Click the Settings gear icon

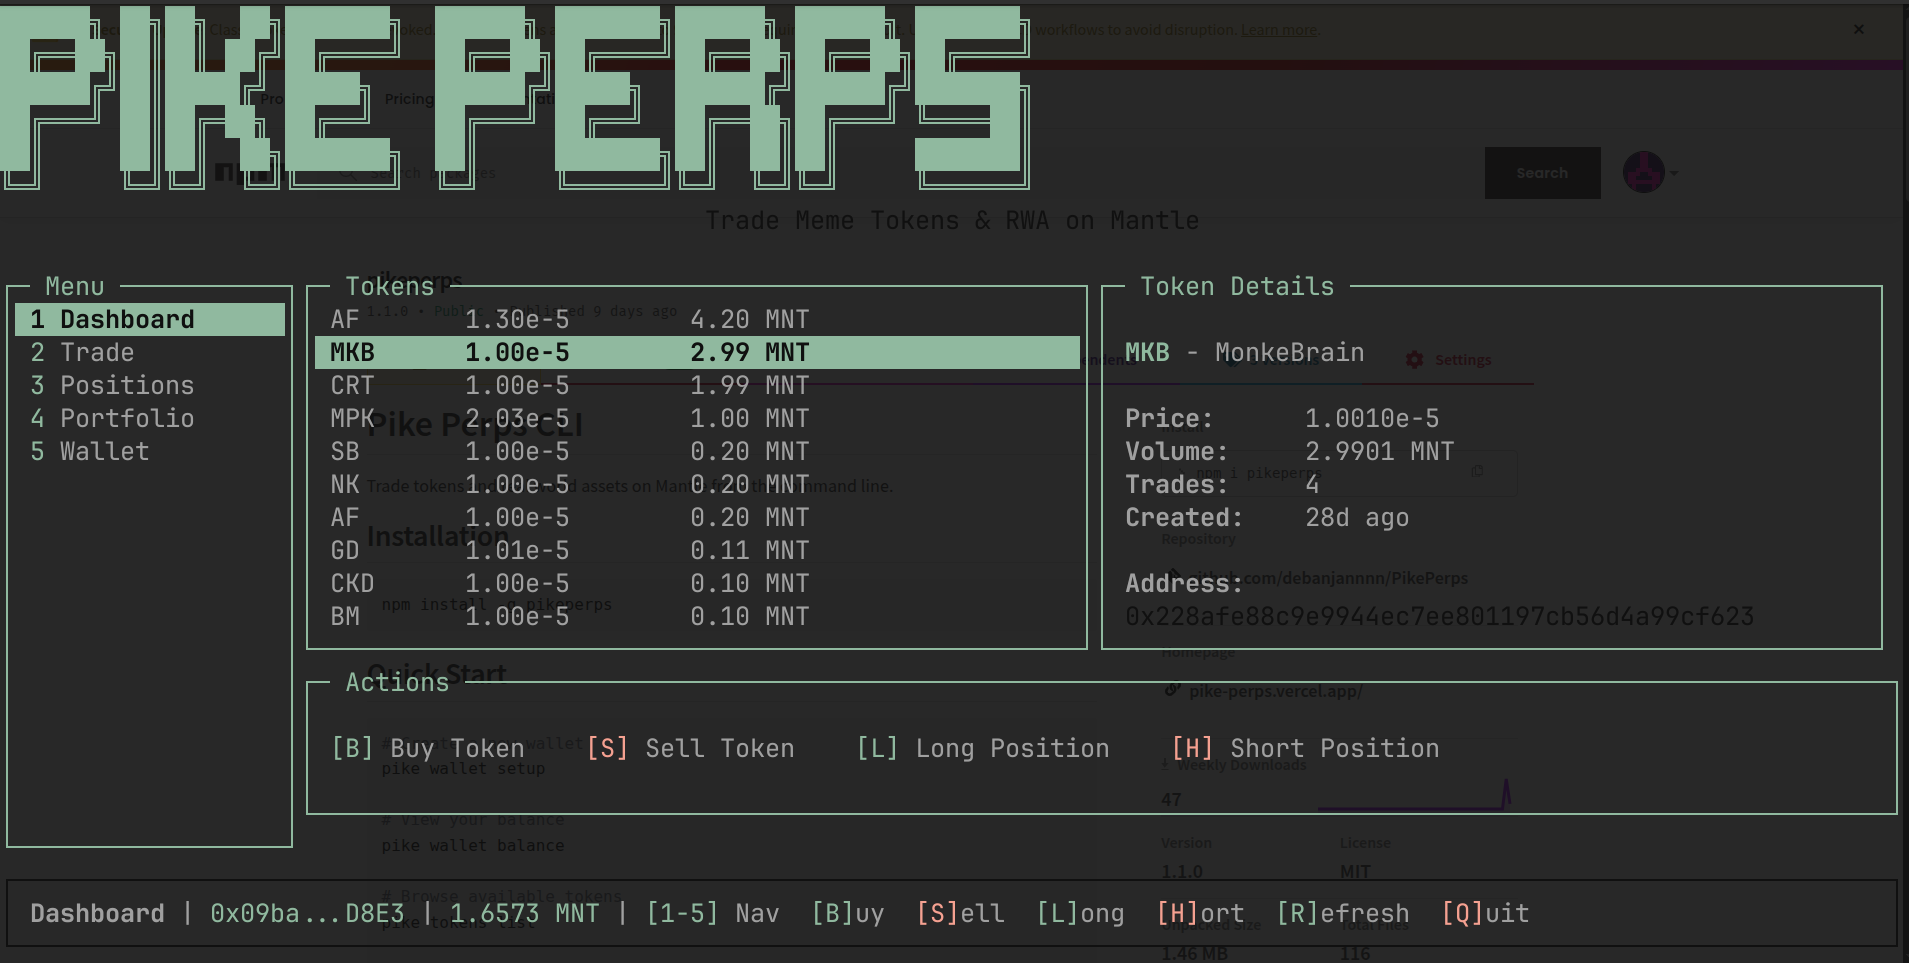coord(1414,360)
